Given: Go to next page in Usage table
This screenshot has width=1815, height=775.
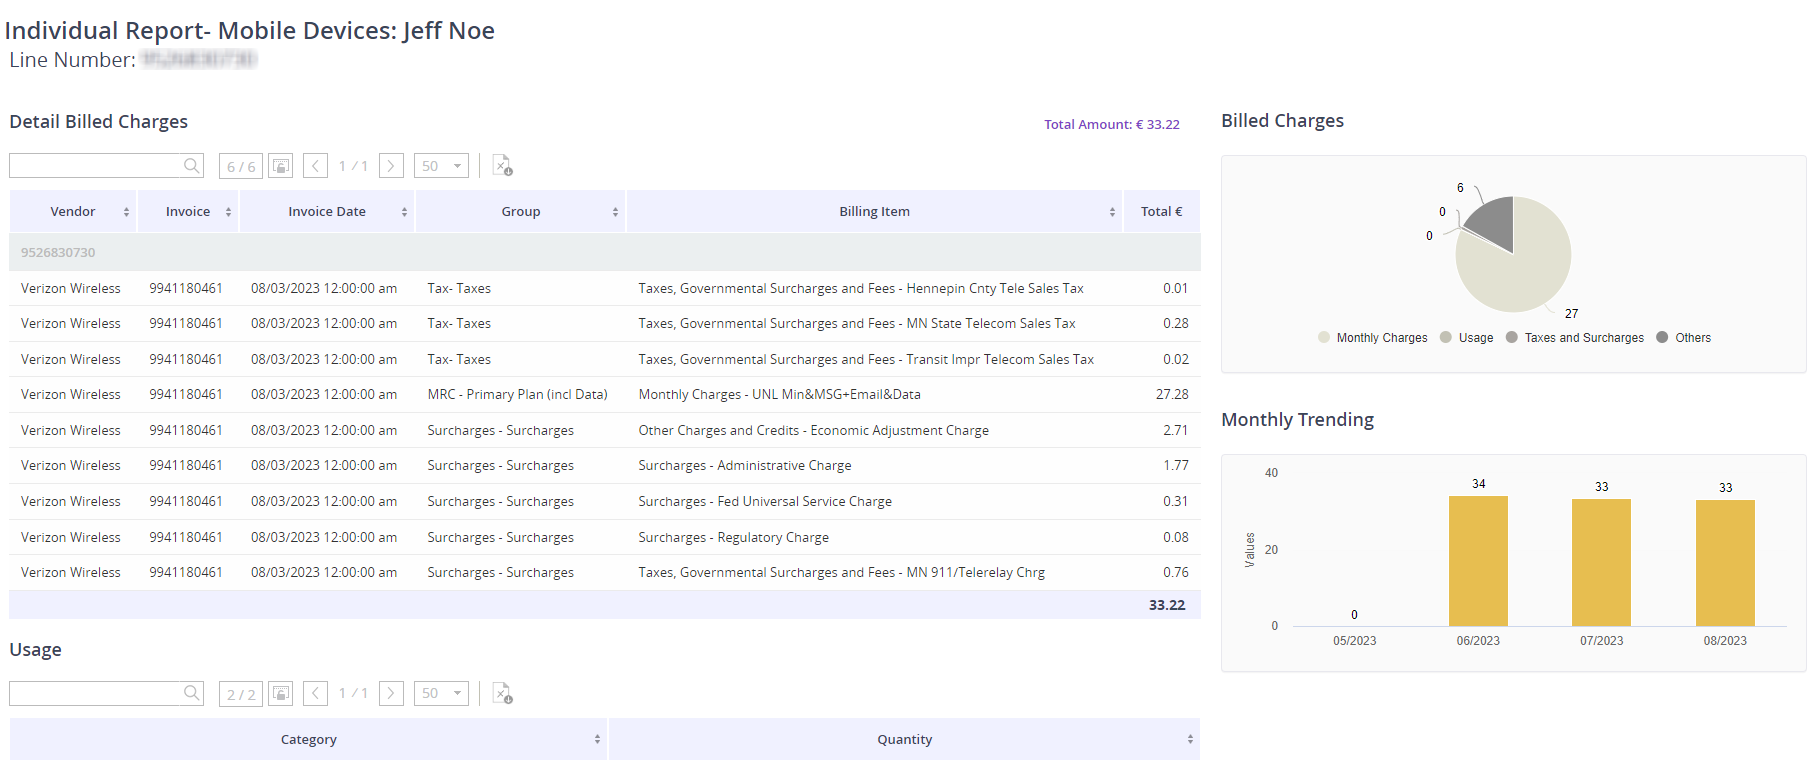Looking at the screenshot, I should (392, 693).
